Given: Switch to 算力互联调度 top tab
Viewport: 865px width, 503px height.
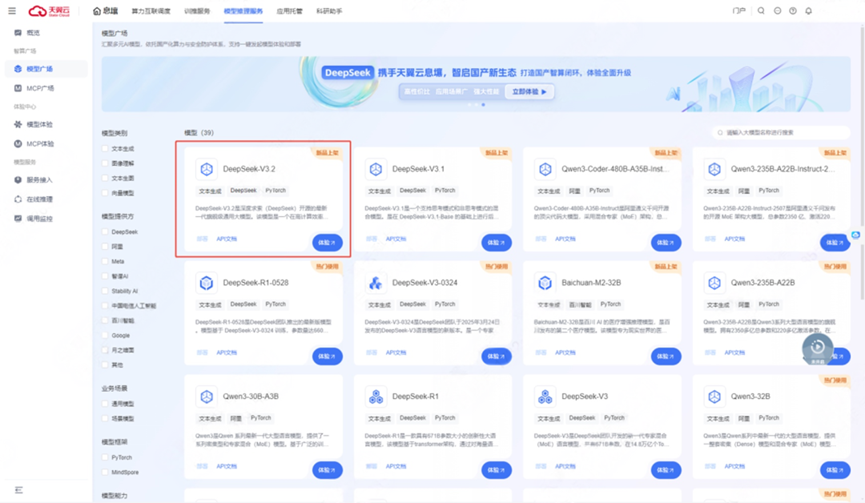Looking at the screenshot, I should [x=151, y=11].
